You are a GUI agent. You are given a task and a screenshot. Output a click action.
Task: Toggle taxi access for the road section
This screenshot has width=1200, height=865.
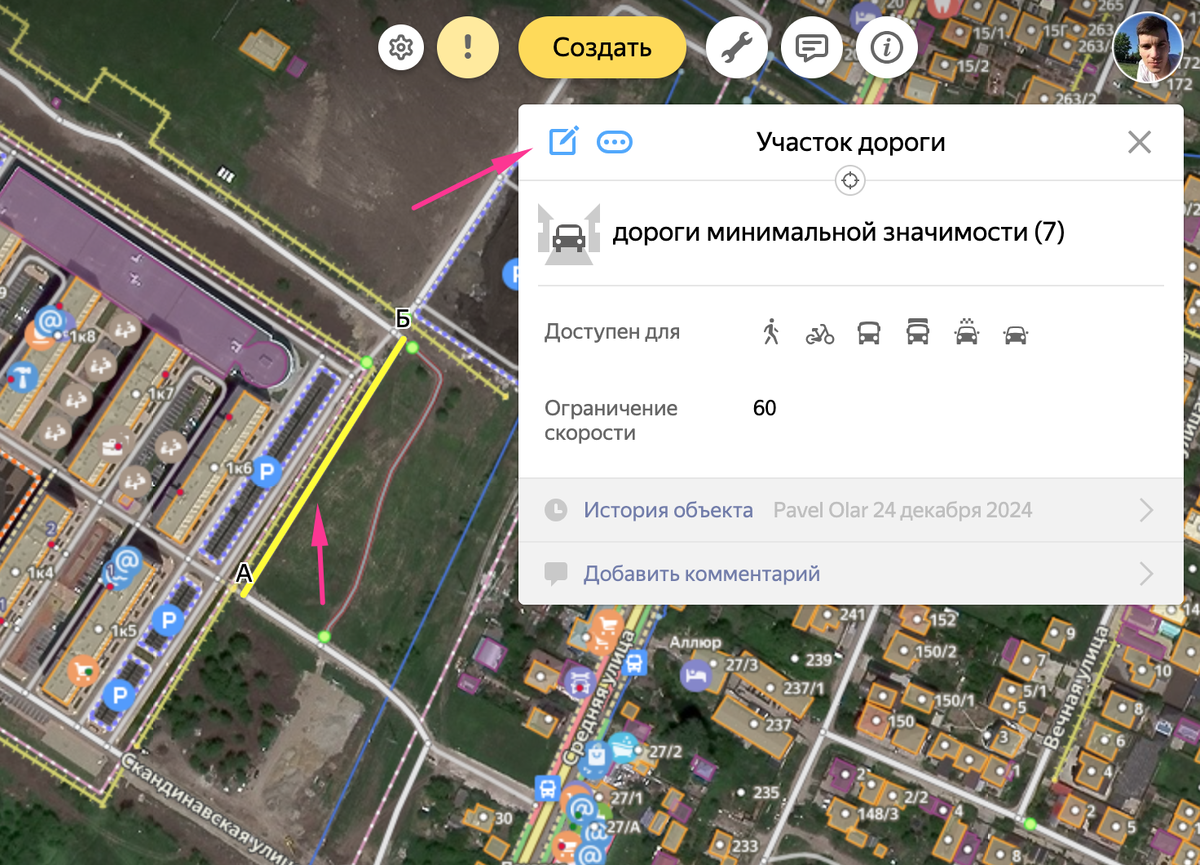[967, 330]
